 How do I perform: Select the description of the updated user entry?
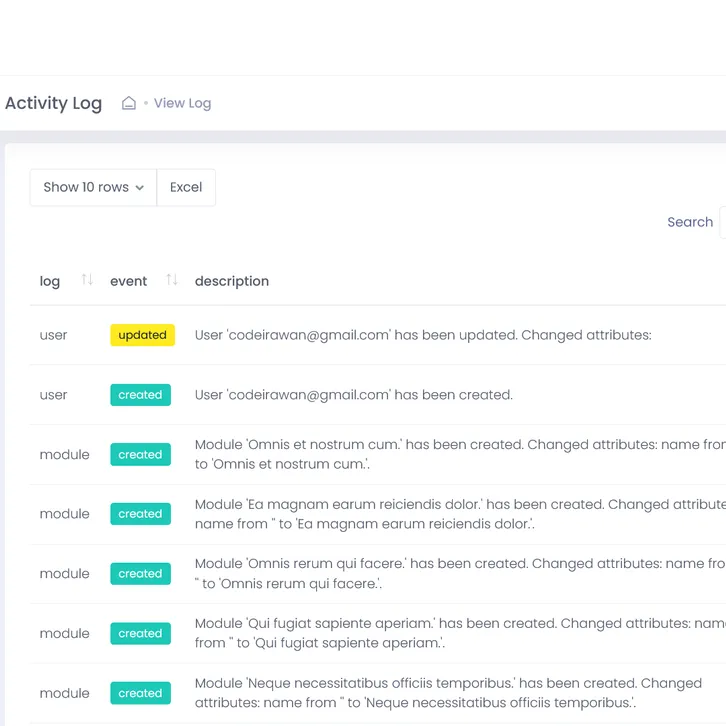click(x=423, y=335)
